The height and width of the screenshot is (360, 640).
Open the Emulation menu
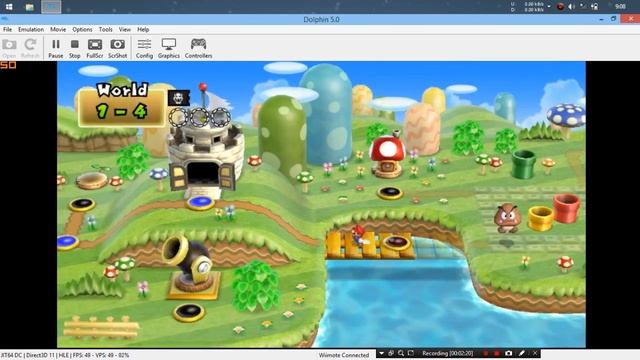pos(31,29)
